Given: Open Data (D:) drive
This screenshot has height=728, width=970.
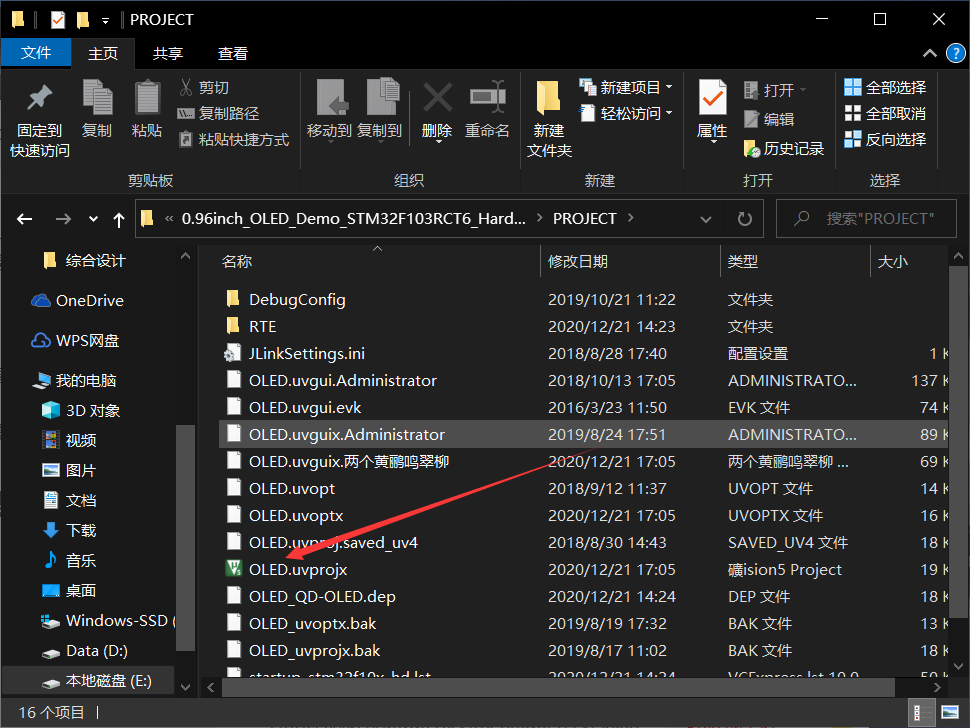Looking at the screenshot, I should [85, 651].
